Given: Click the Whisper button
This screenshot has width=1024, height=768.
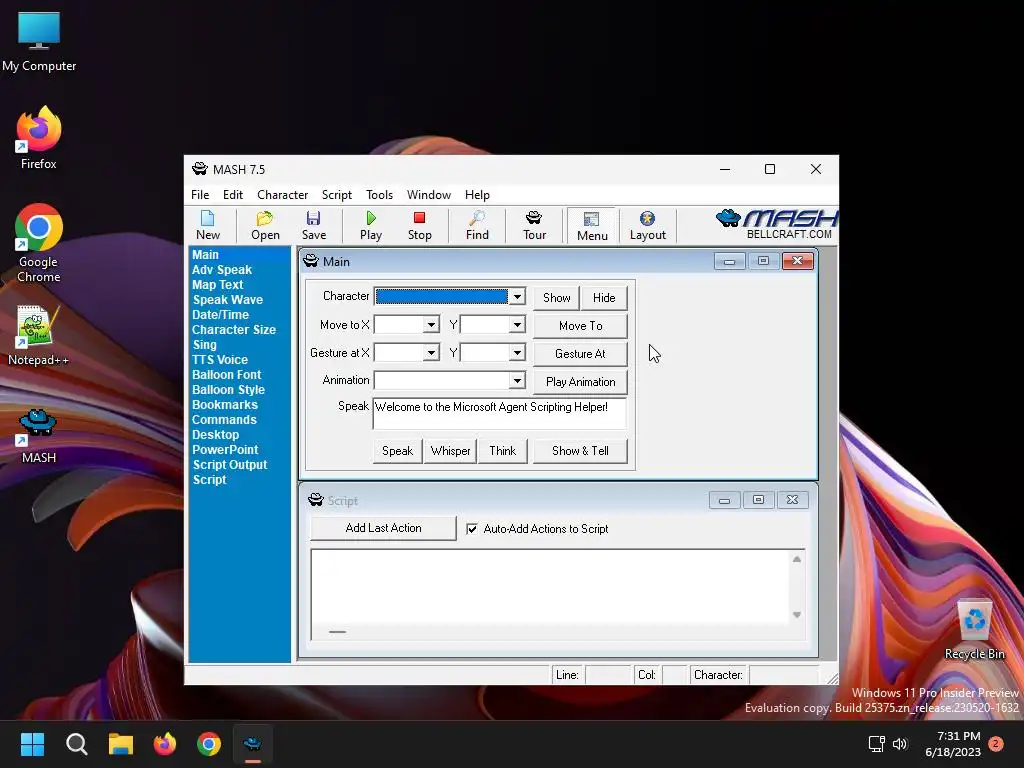Looking at the screenshot, I should pyautogui.click(x=450, y=451).
